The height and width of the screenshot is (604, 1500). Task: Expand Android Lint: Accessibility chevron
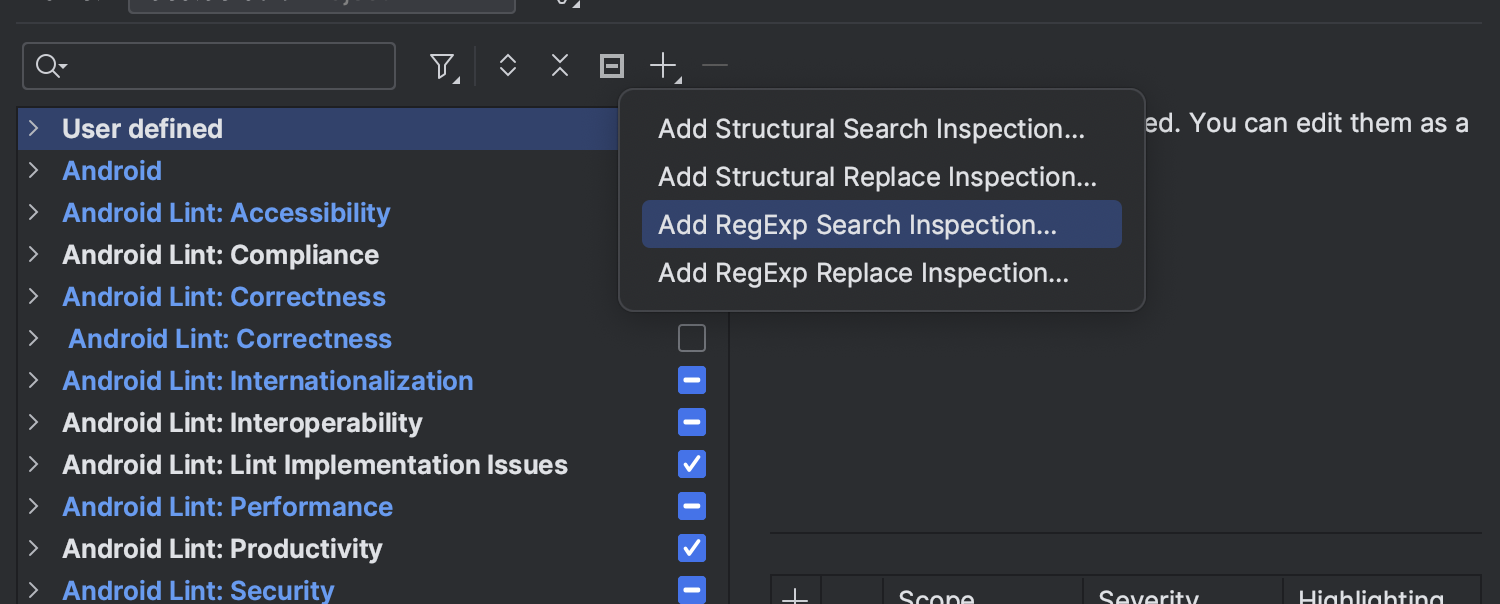click(x=34, y=213)
